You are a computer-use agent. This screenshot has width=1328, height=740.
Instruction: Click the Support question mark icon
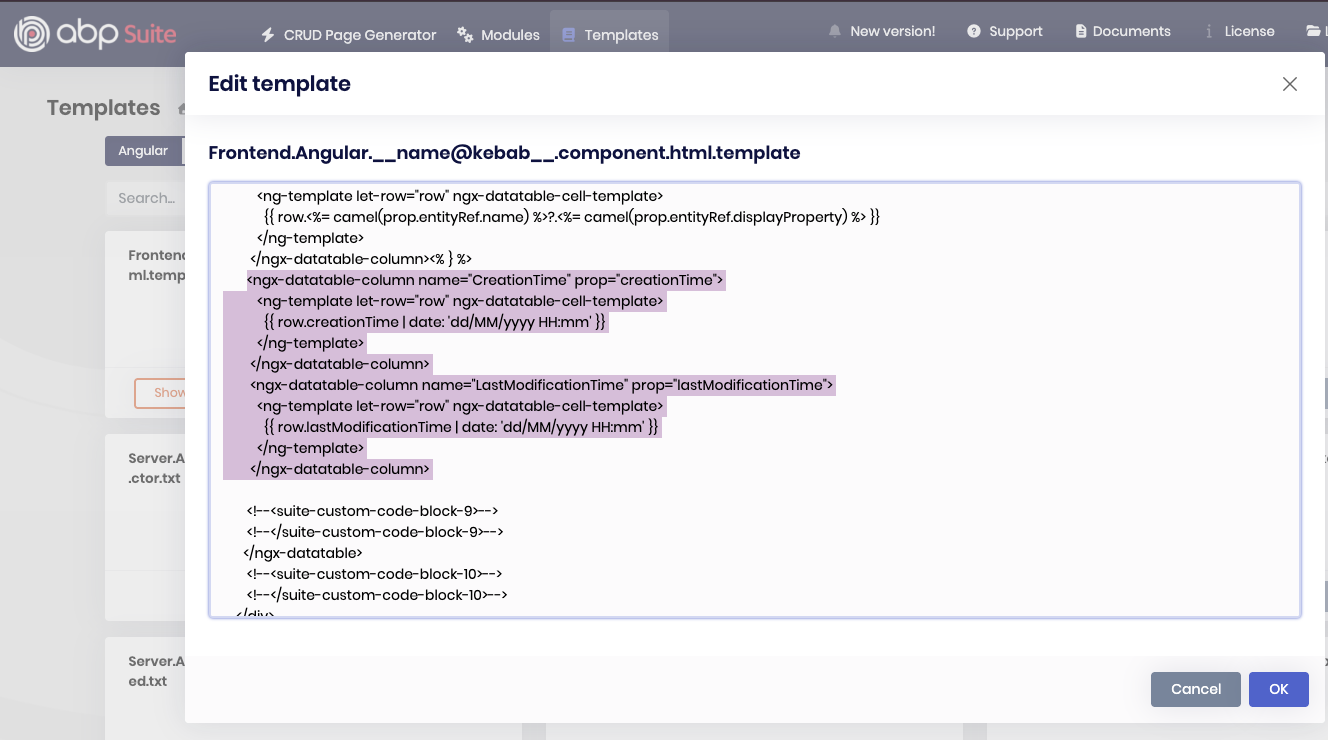coord(973,32)
